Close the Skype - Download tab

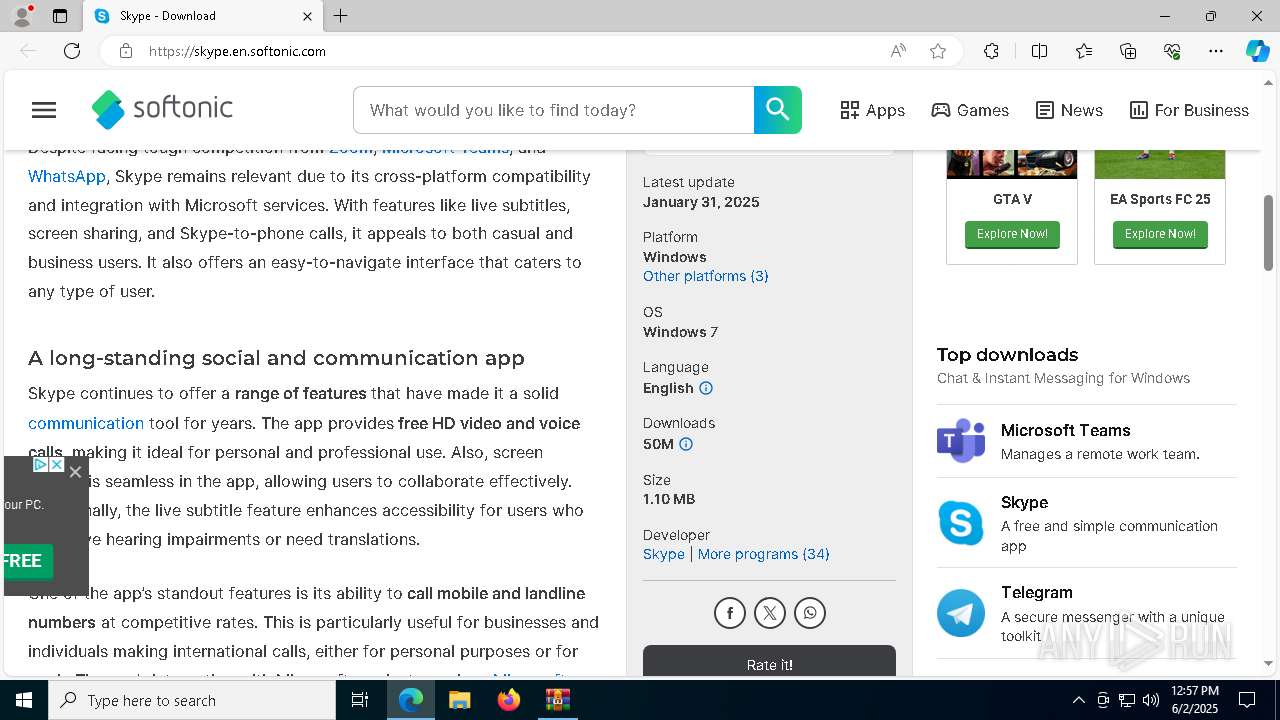click(307, 16)
